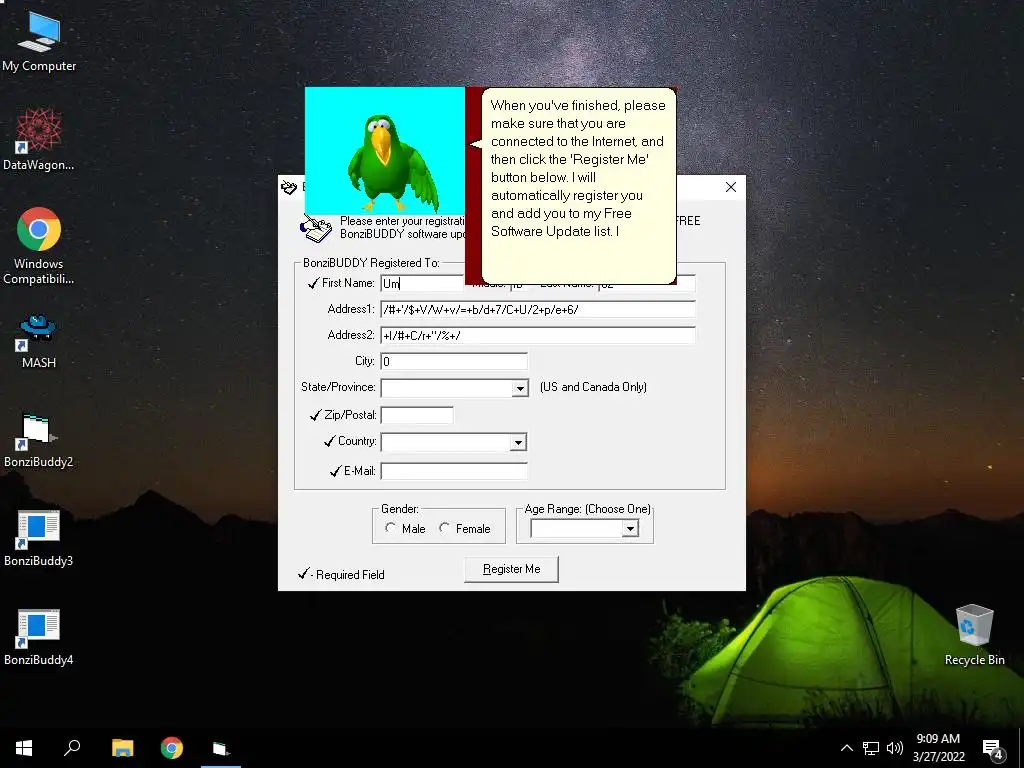The width and height of the screenshot is (1024, 768).
Task: Expand the Country dropdown
Action: click(518, 442)
